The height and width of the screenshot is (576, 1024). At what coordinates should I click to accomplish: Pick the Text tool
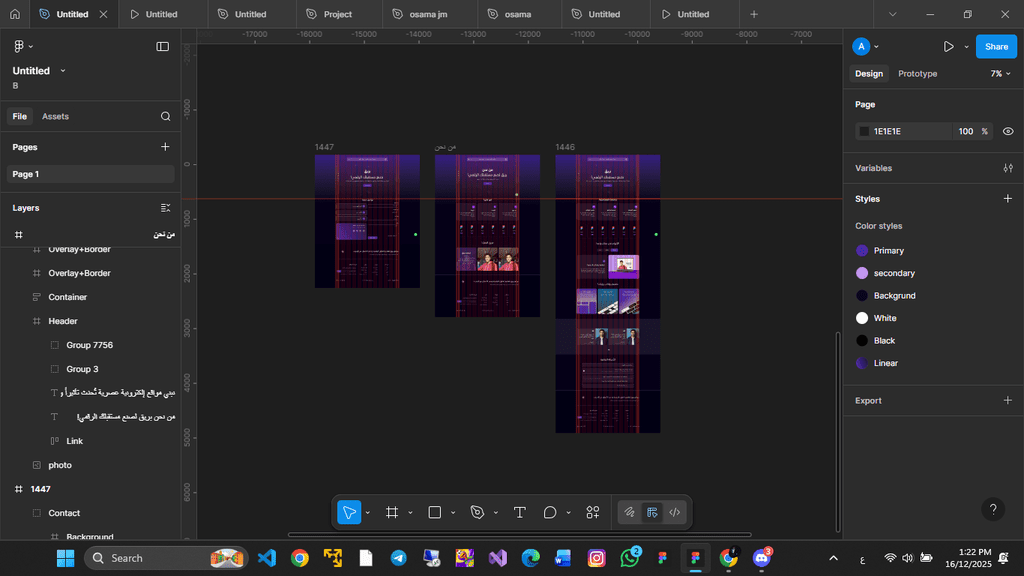(x=520, y=512)
